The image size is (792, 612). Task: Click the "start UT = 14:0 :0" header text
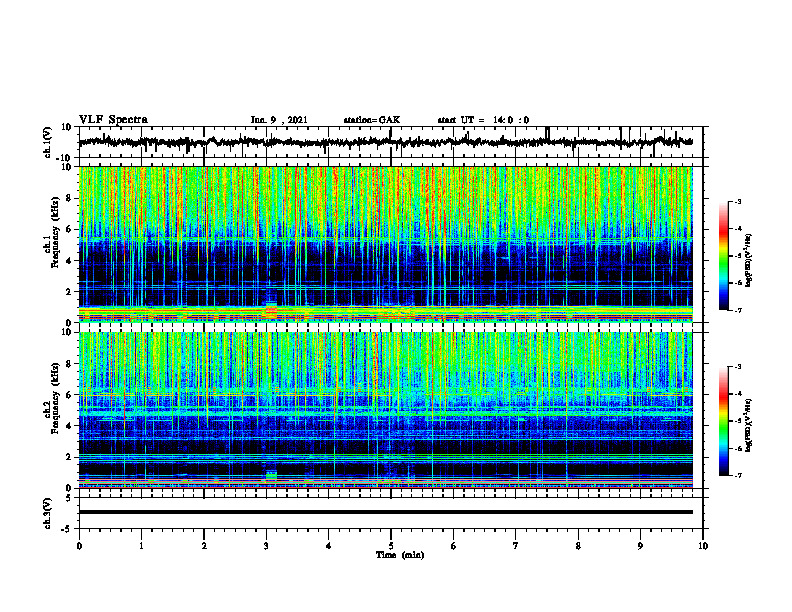click(x=483, y=120)
